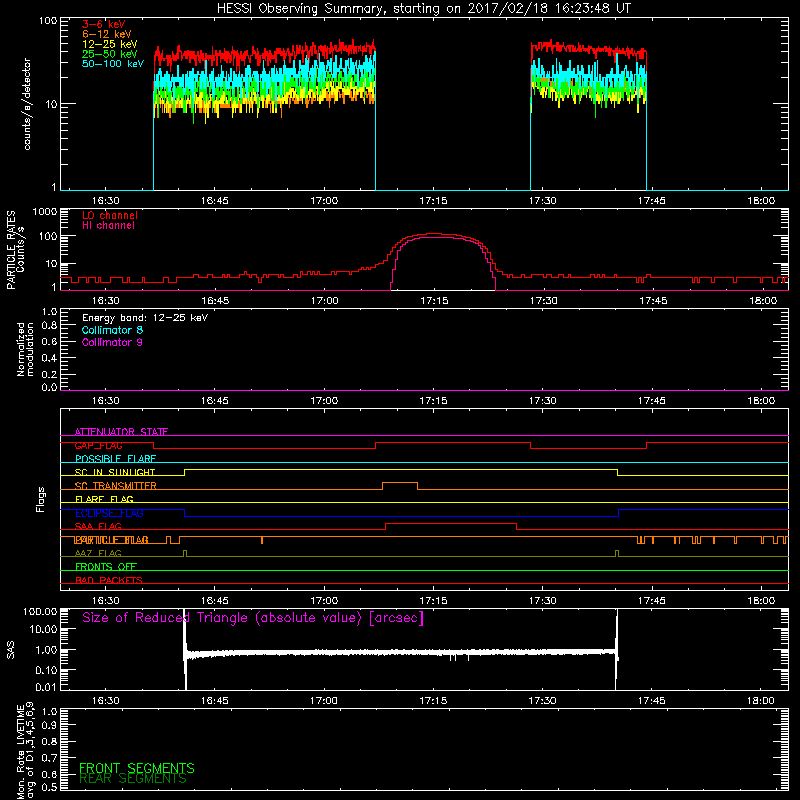Click the 18:00 tick label under the Flags panel

coord(761,601)
